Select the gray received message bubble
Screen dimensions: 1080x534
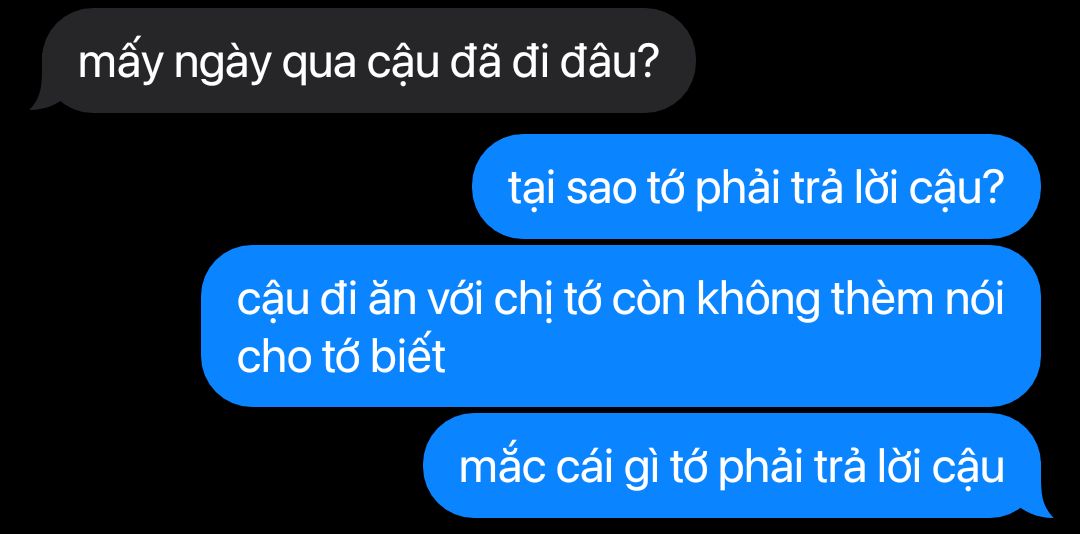click(x=363, y=61)
